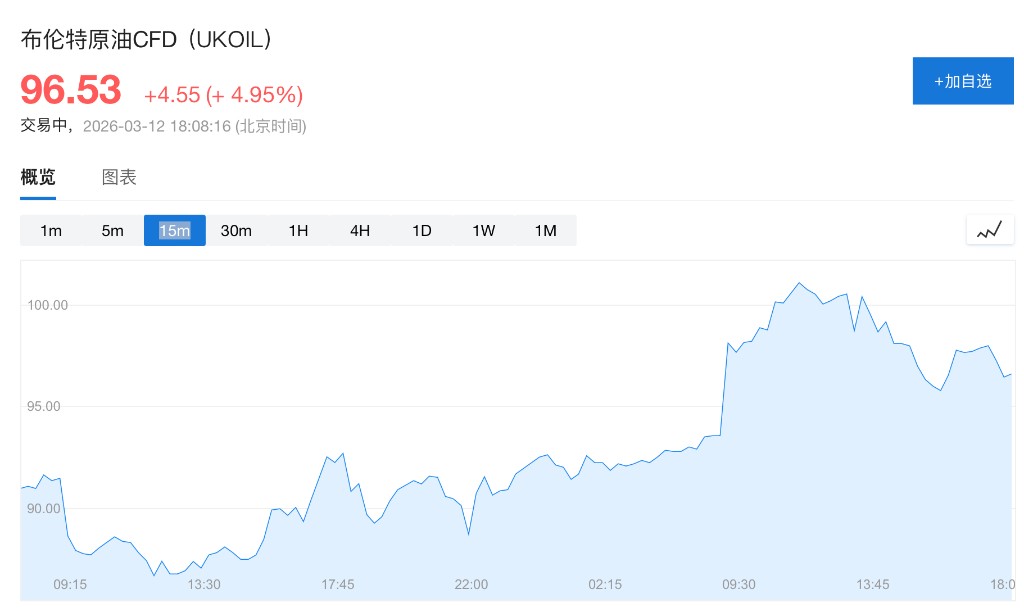Click the 布伦特原油CFD (UKOIL) title
Viewport: 1024px width, 612px height.
pos(147,40)
